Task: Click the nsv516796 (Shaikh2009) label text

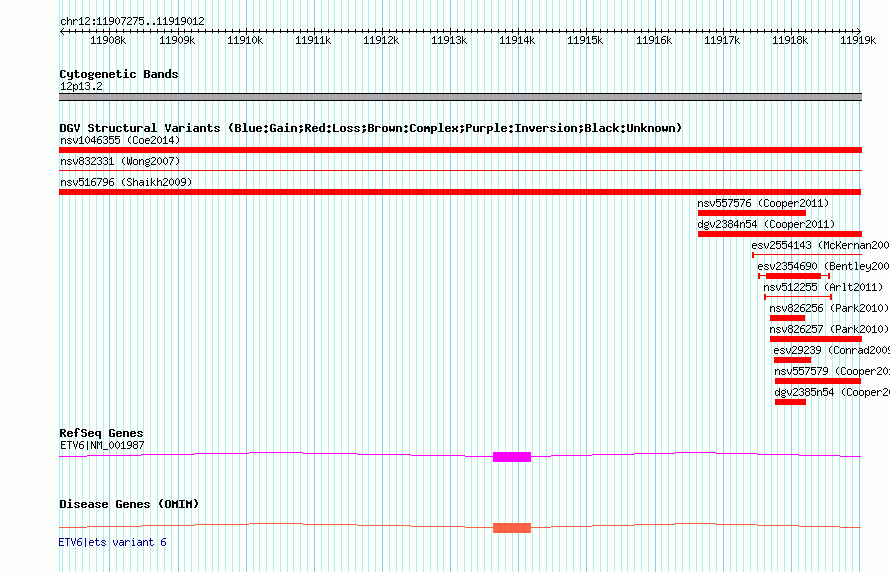Action: pyautogui.click(x=126, y=182)
